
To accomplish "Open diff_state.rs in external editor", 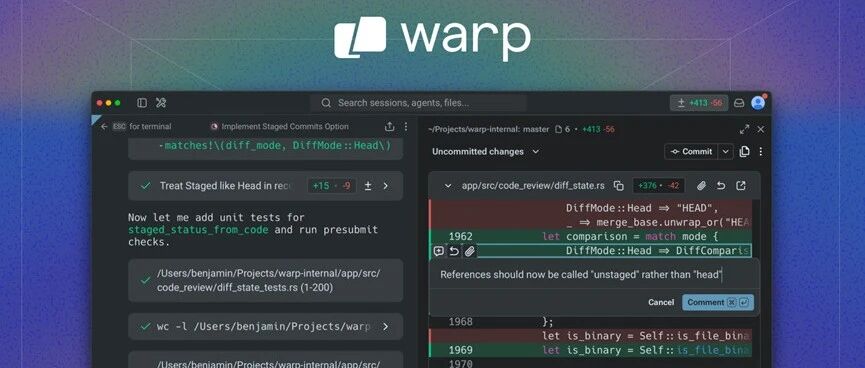I will coord(741,186).
